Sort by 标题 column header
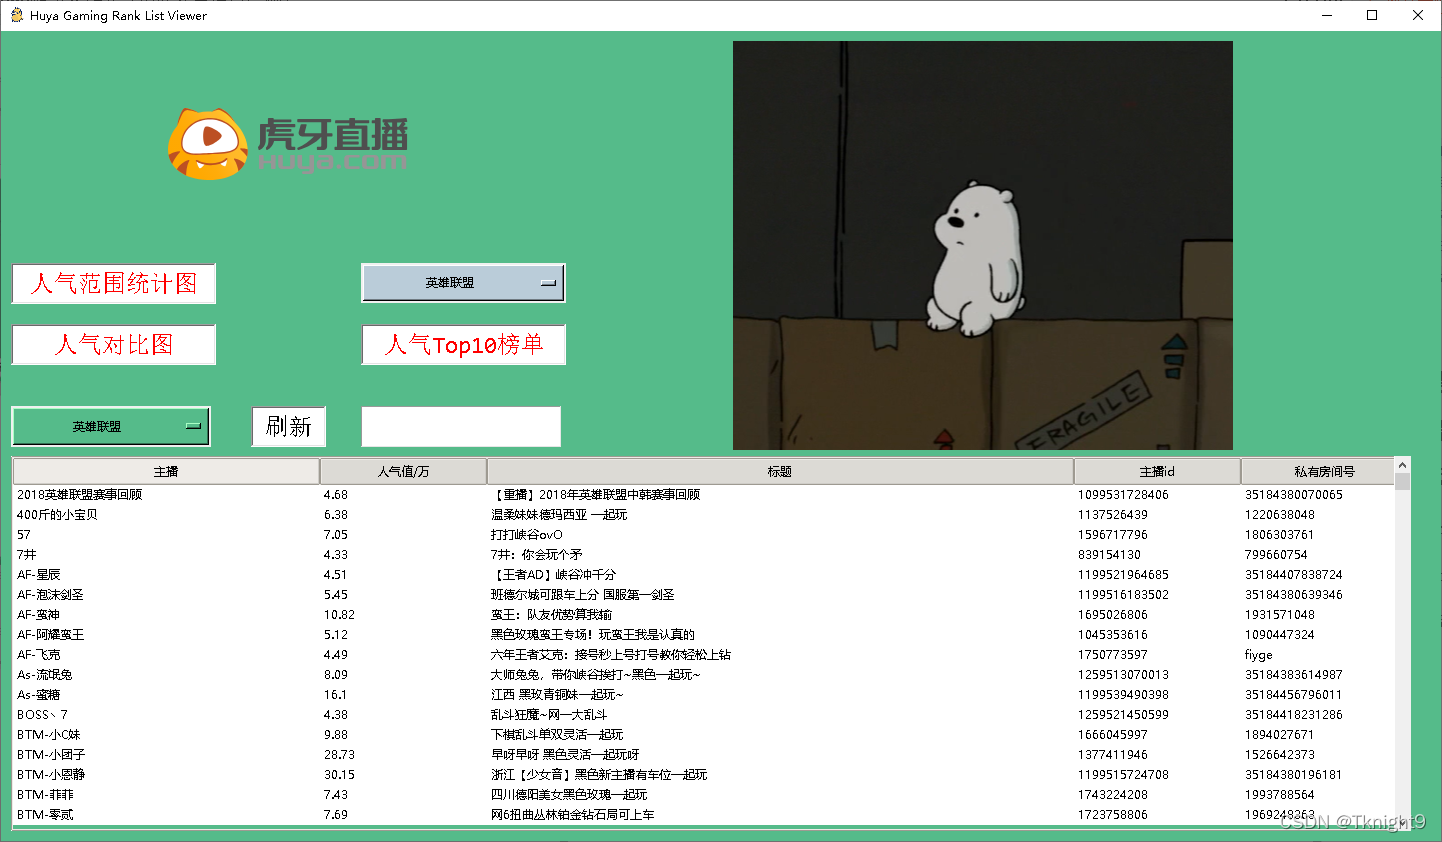The image size is (1442, 842). coord(780,471)
